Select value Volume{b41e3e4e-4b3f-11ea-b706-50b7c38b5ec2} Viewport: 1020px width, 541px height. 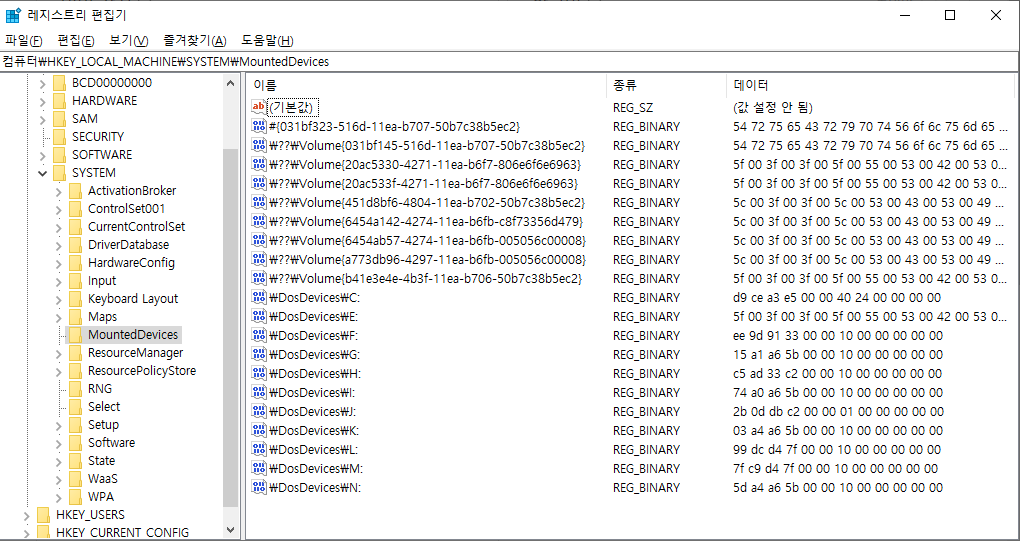coord(425,278)
